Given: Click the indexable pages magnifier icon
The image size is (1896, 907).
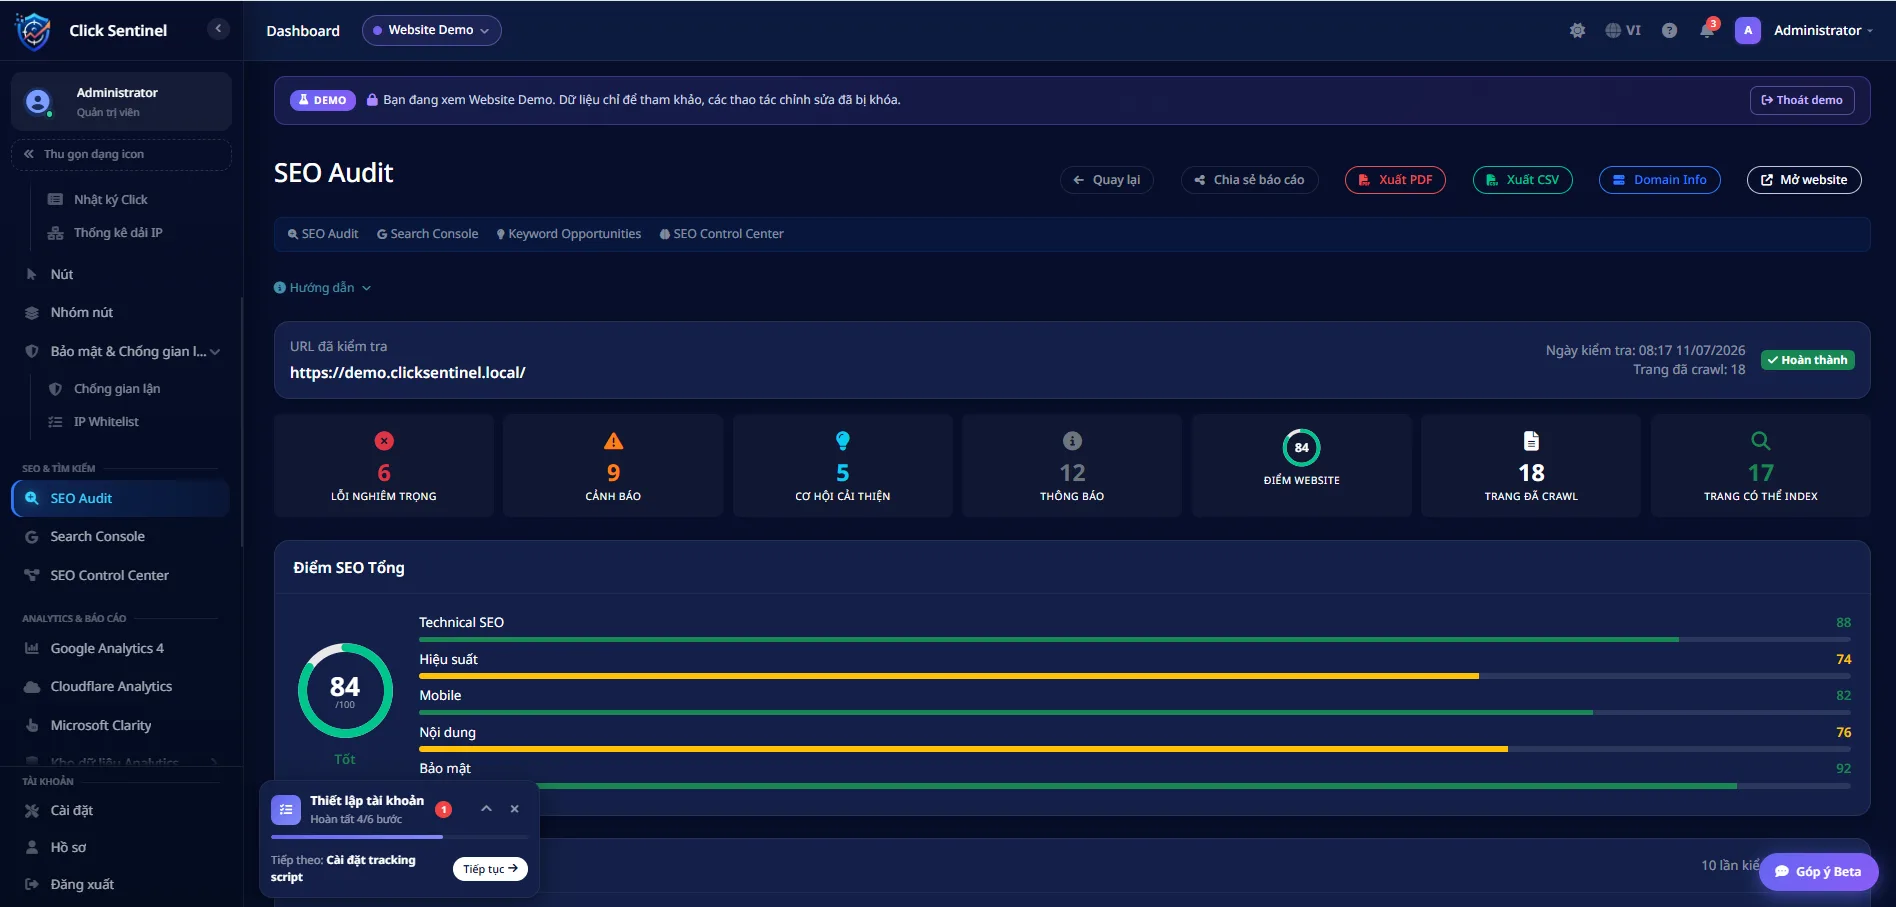Looking at the screenshot, I should coord(1761,441).
